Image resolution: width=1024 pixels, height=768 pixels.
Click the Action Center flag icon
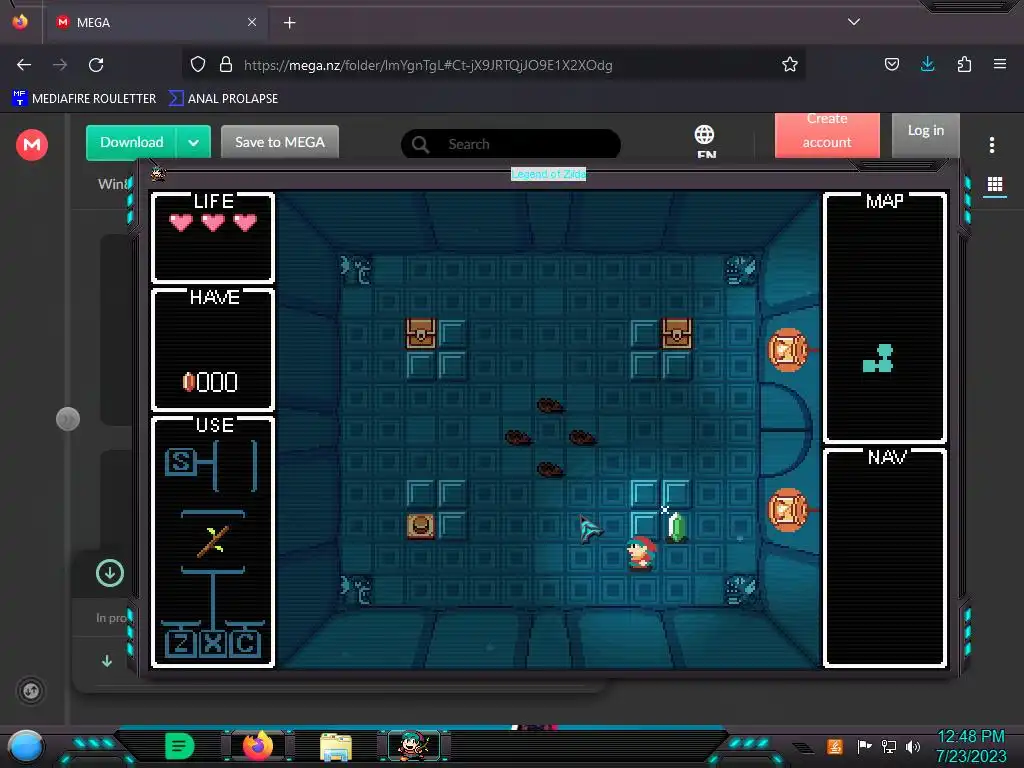click(865, 746)
